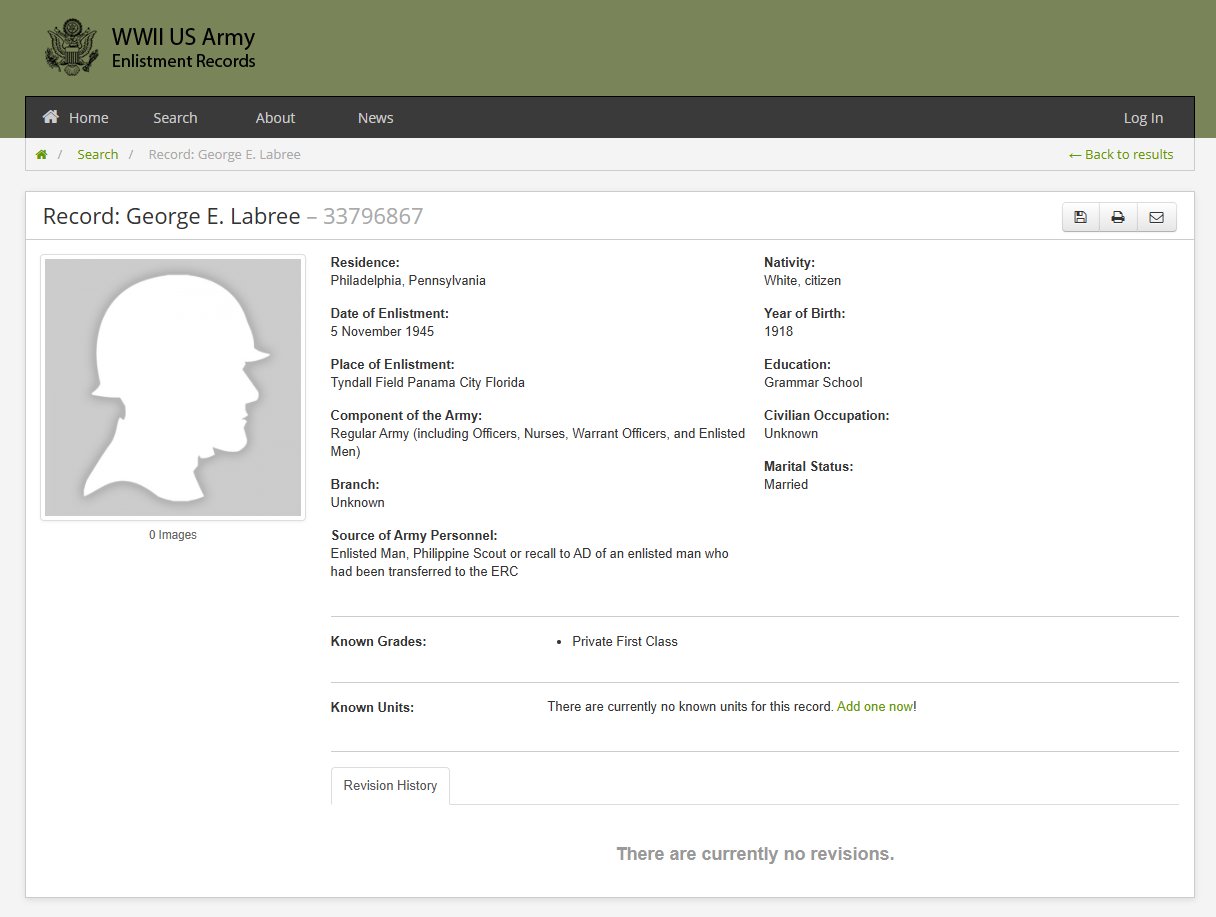Go back to results
This screenshot has height=917, width=1216.
pos(1121,155)
